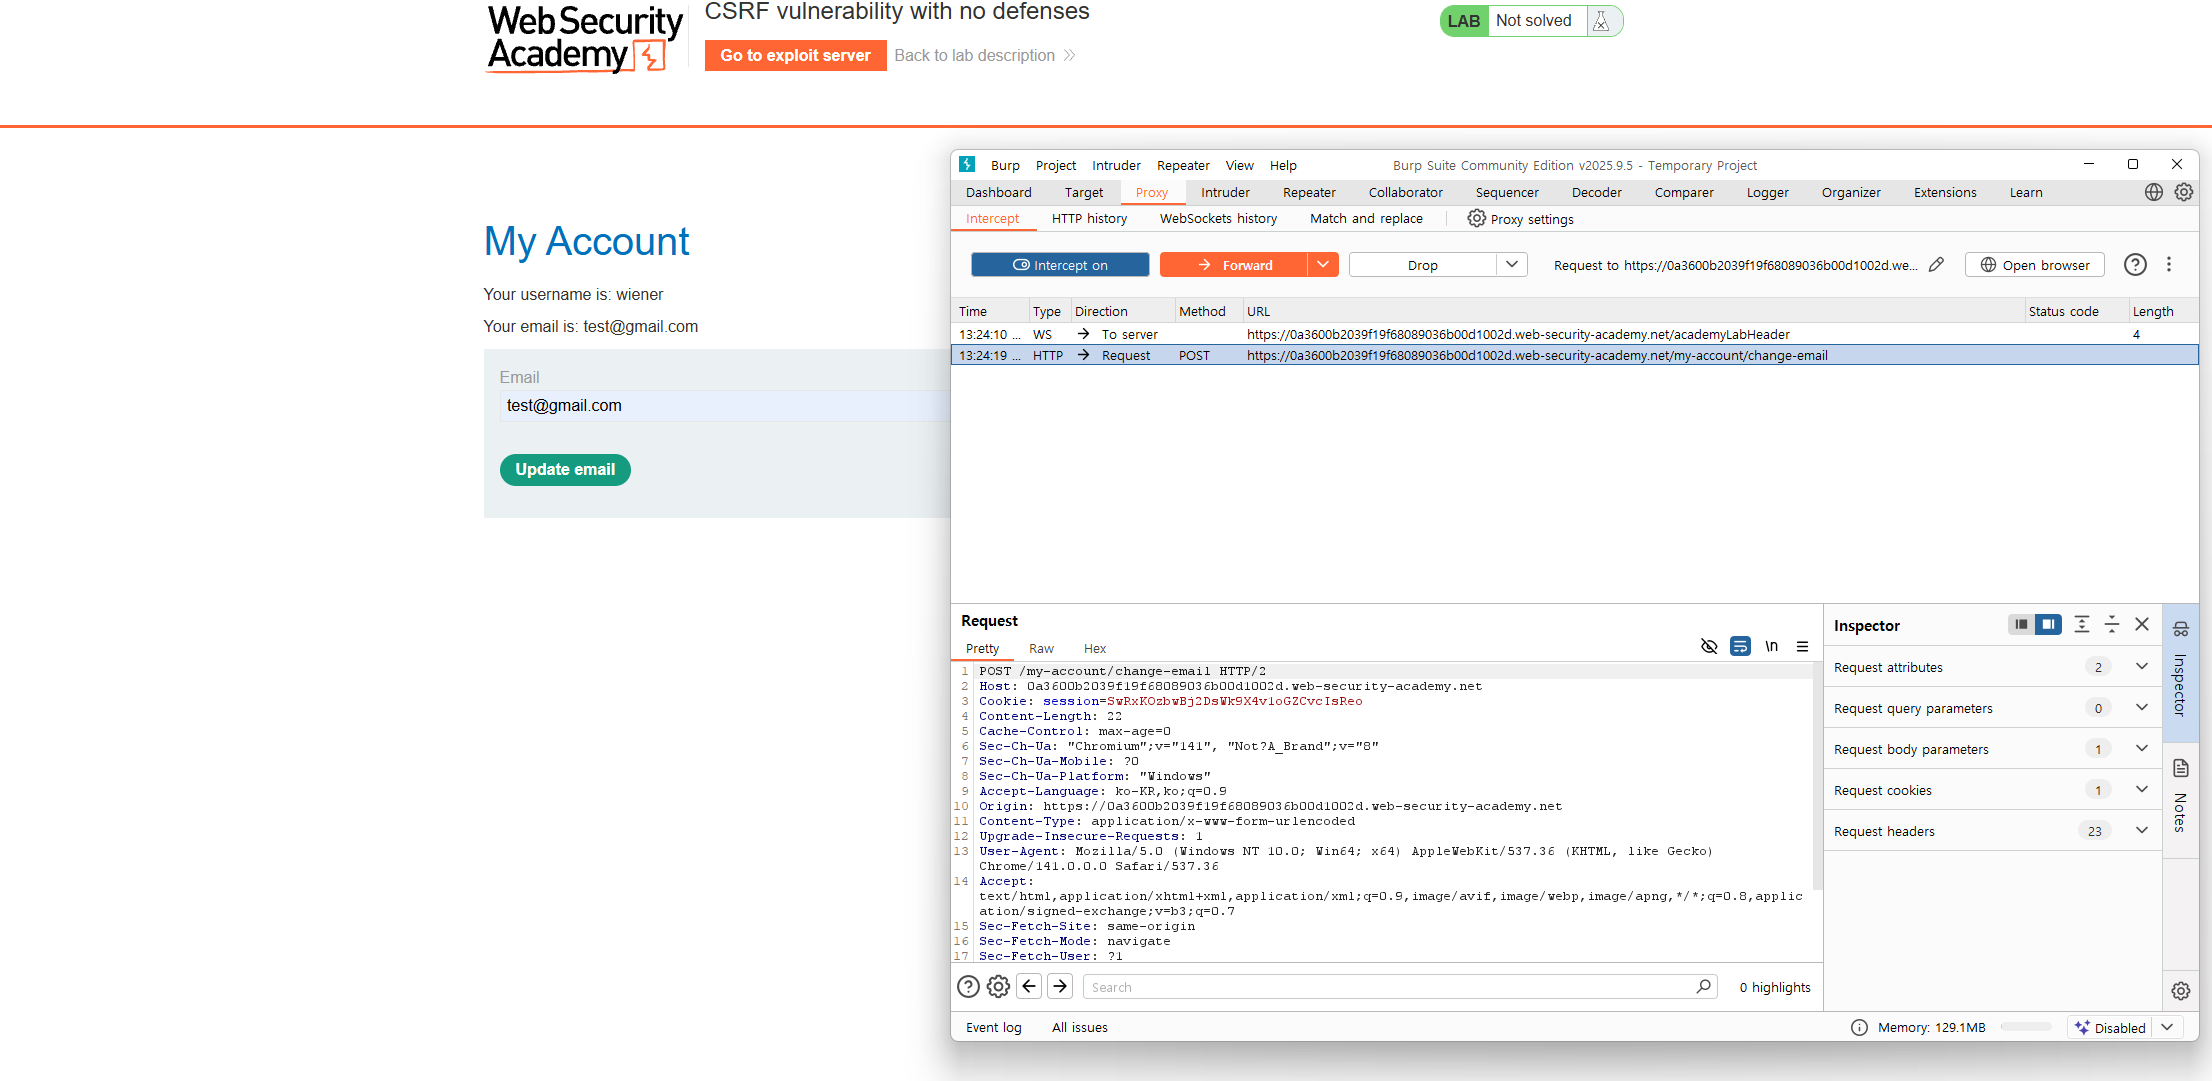This screenshot has height=1081, width=2212.
Task: Open the Forward button dropdown arrow
Action: point(1323,265)
